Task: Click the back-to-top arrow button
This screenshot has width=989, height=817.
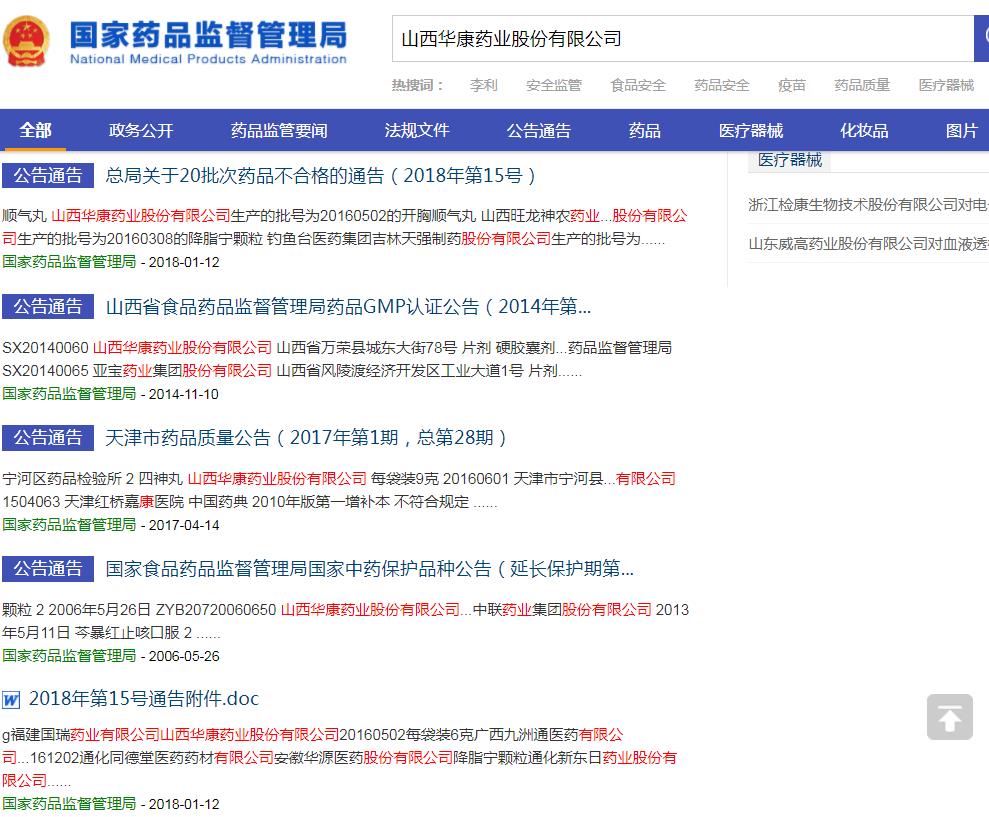Action: [x=949, y=716]
